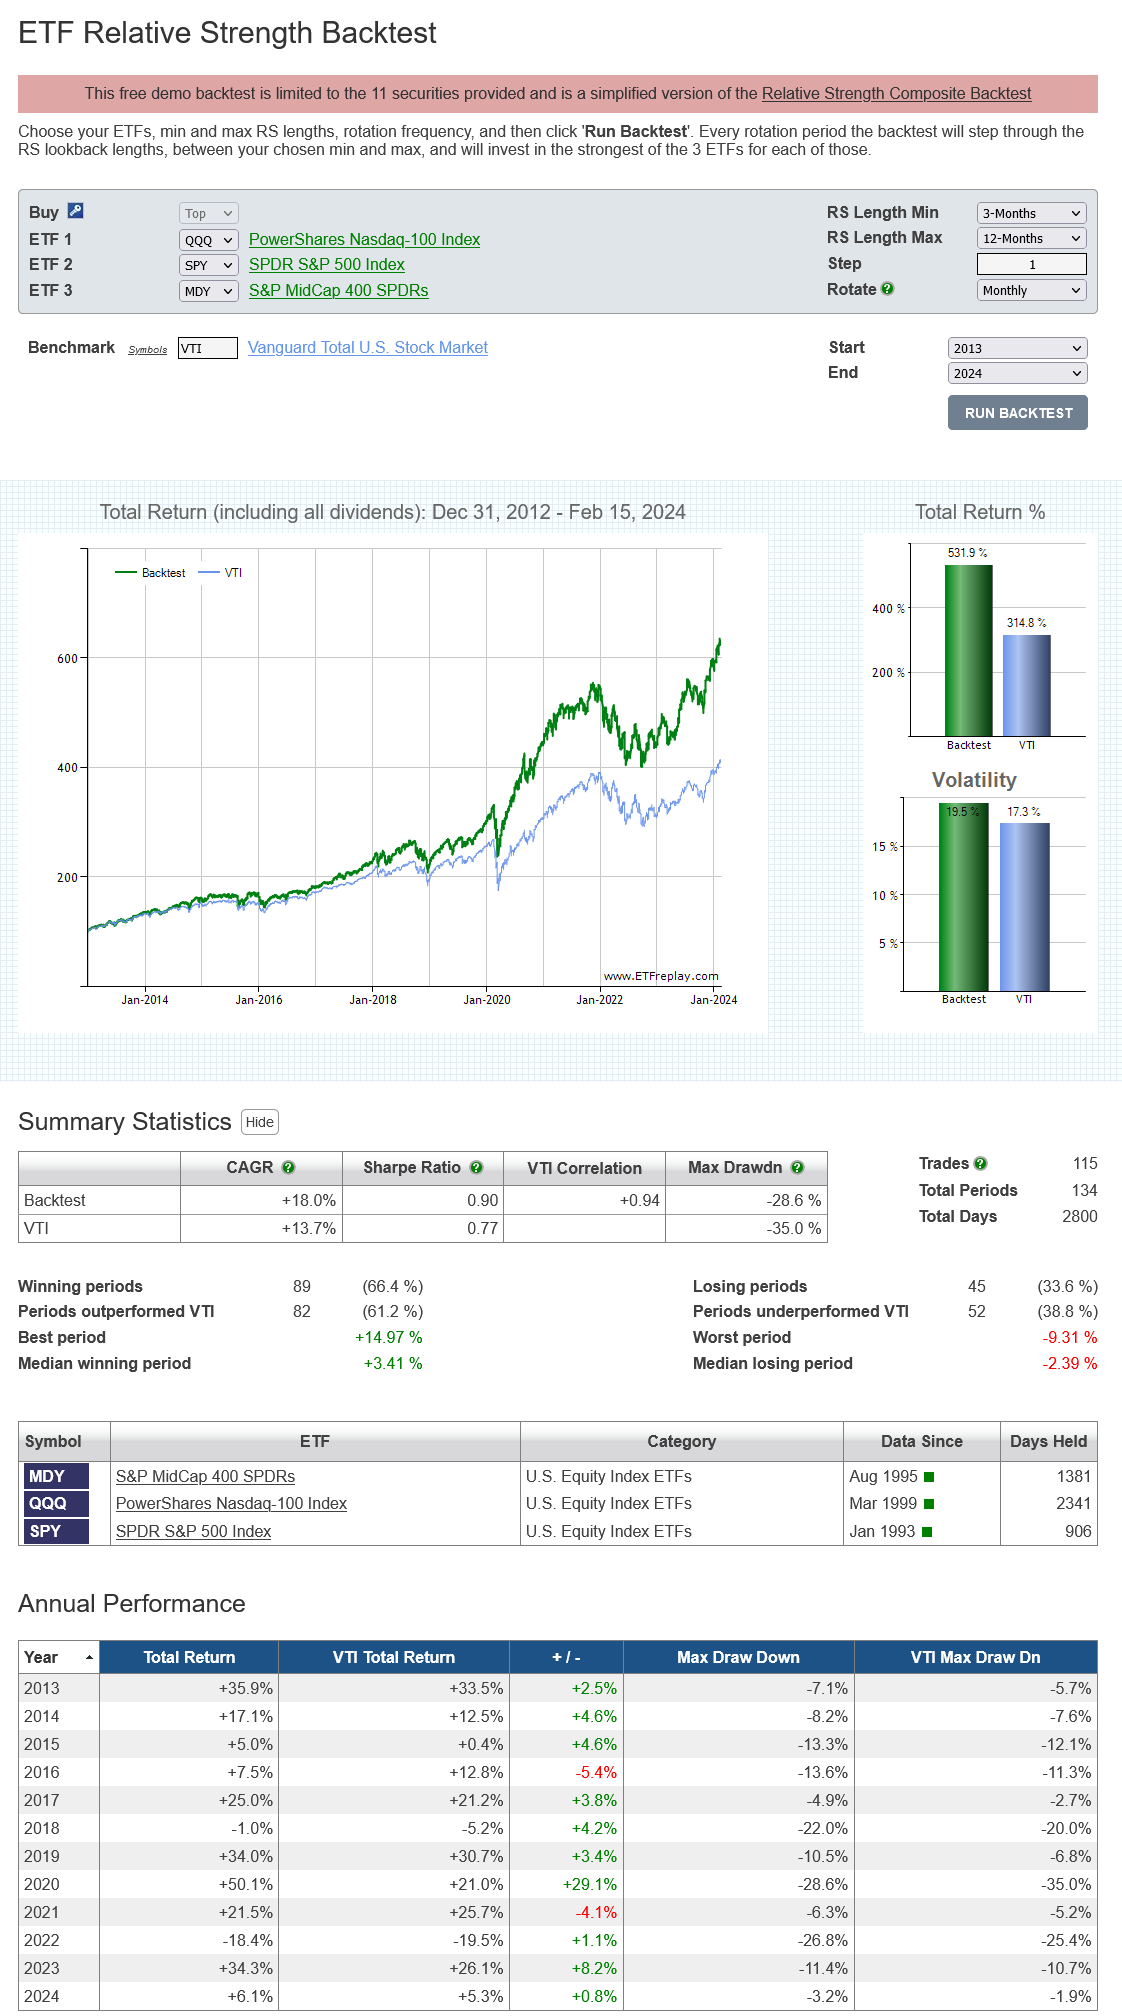Click the SPY symbol badge
The height and width of the screenshot is (2016, 1122).
[56, 1532]
